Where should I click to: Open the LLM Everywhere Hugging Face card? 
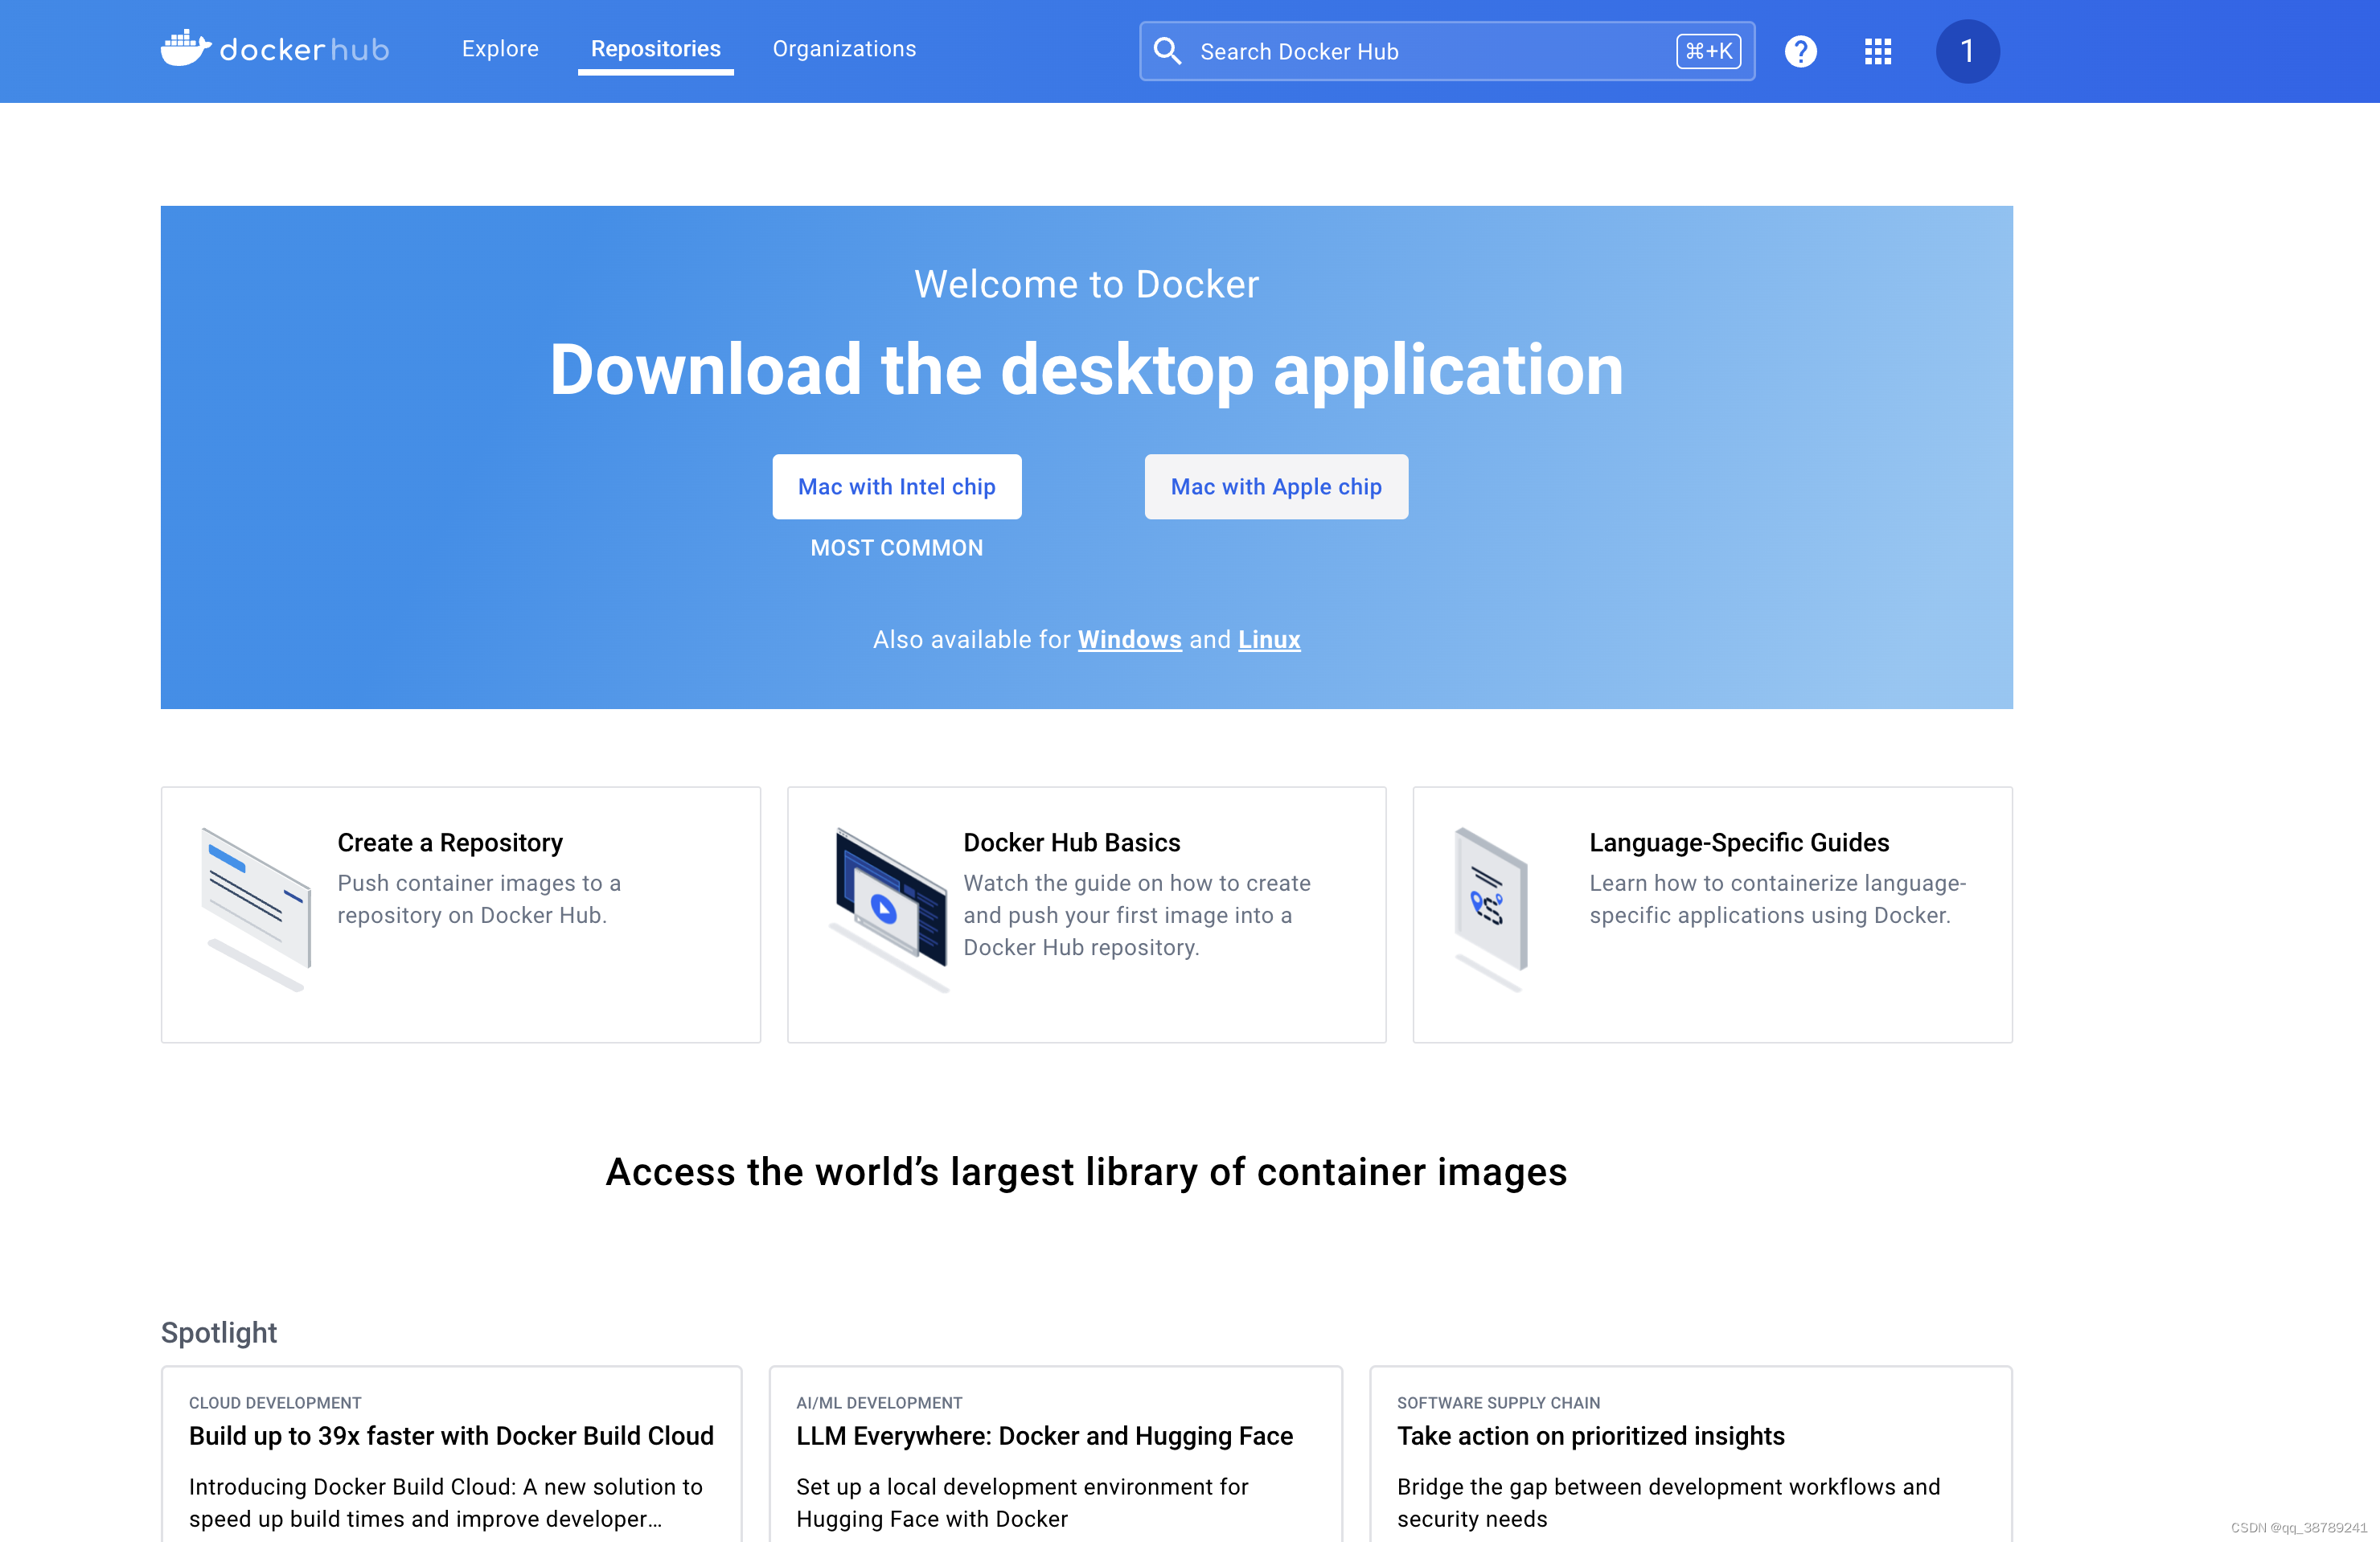[x=1044, y=1436]
